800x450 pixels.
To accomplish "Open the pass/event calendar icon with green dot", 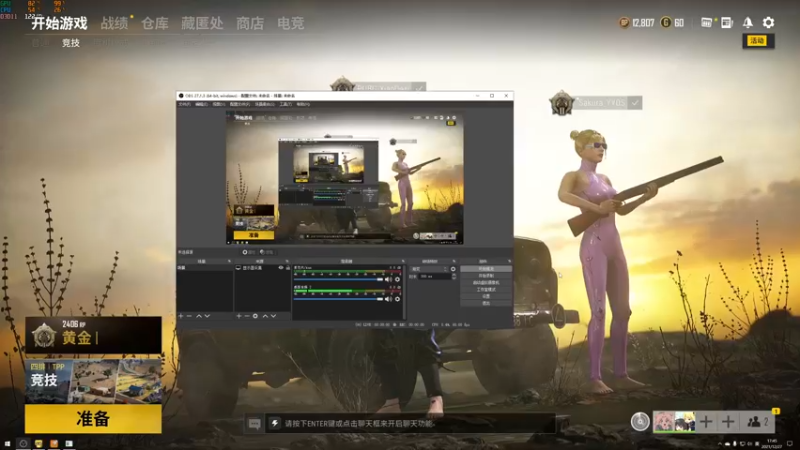I will coord(707,22).
